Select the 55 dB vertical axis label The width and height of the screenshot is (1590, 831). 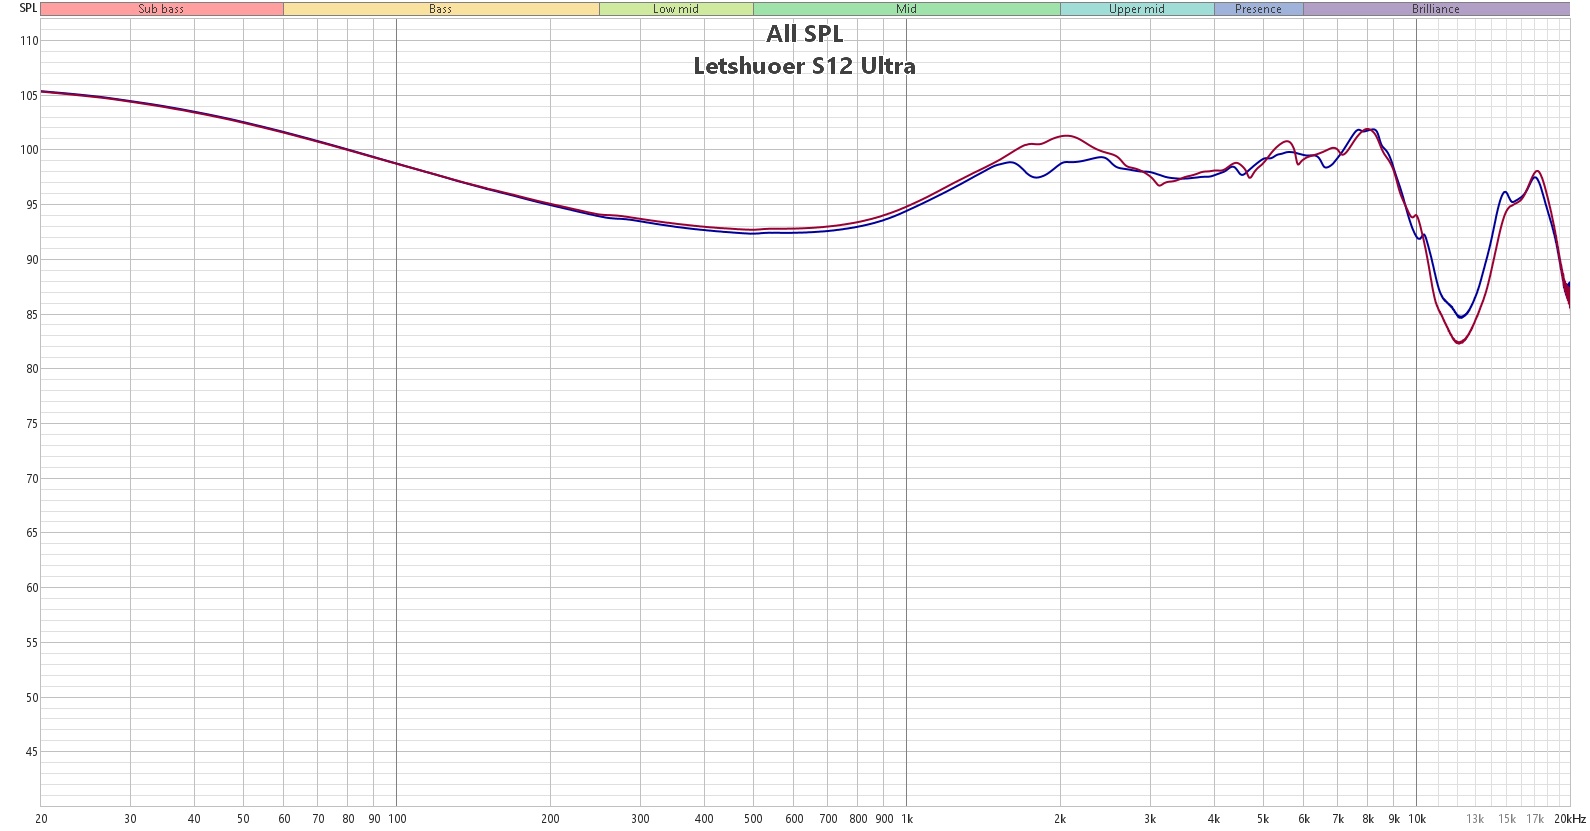point(31,643)
